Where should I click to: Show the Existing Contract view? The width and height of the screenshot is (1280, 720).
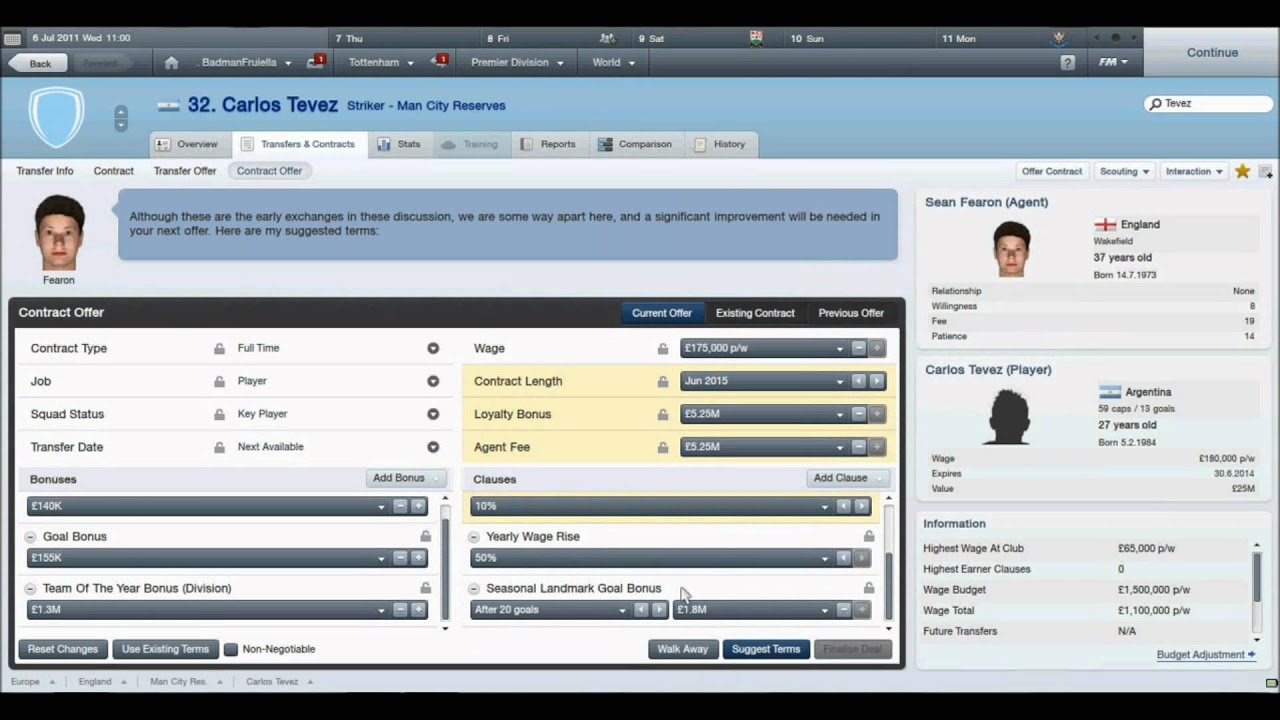tap(755, 313)
